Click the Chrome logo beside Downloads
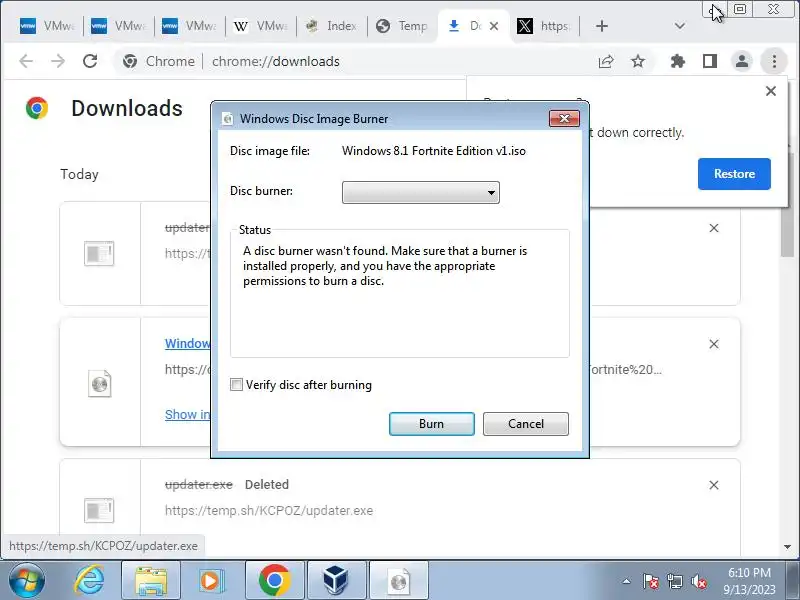 (x=37, y=108)
